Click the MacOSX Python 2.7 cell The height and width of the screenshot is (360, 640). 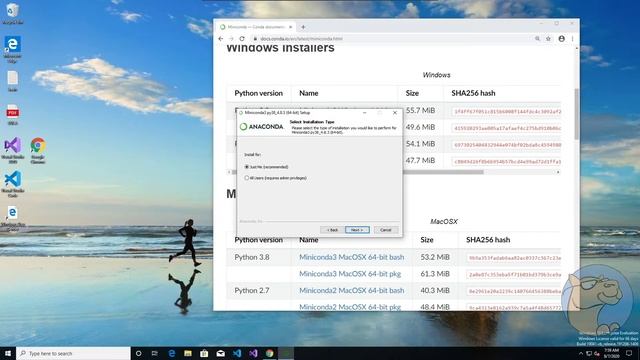252,291
